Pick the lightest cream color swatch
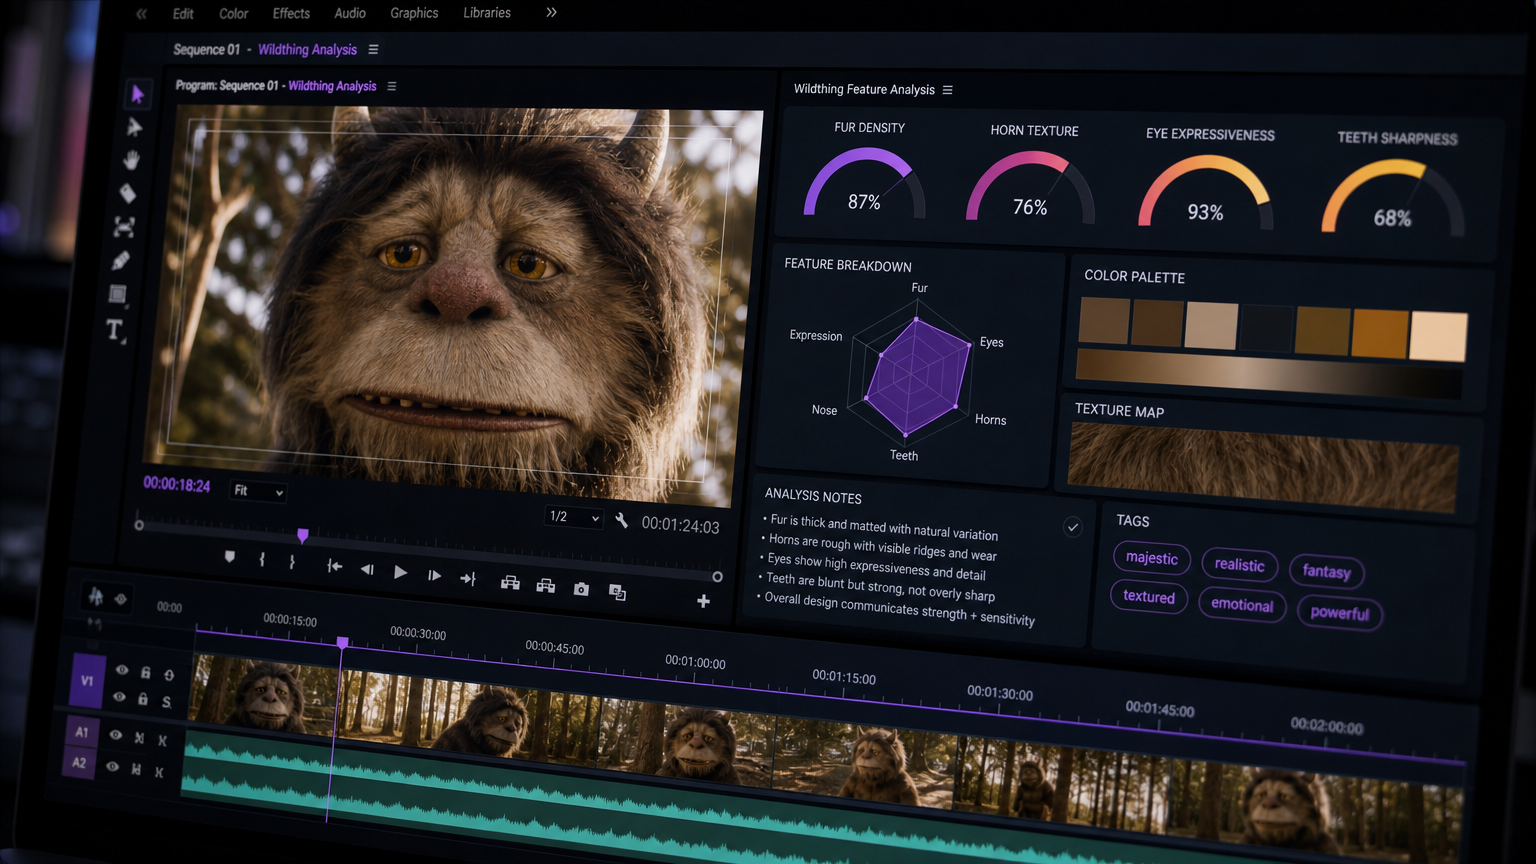1536x864 pixels. tap(1438, 336)
